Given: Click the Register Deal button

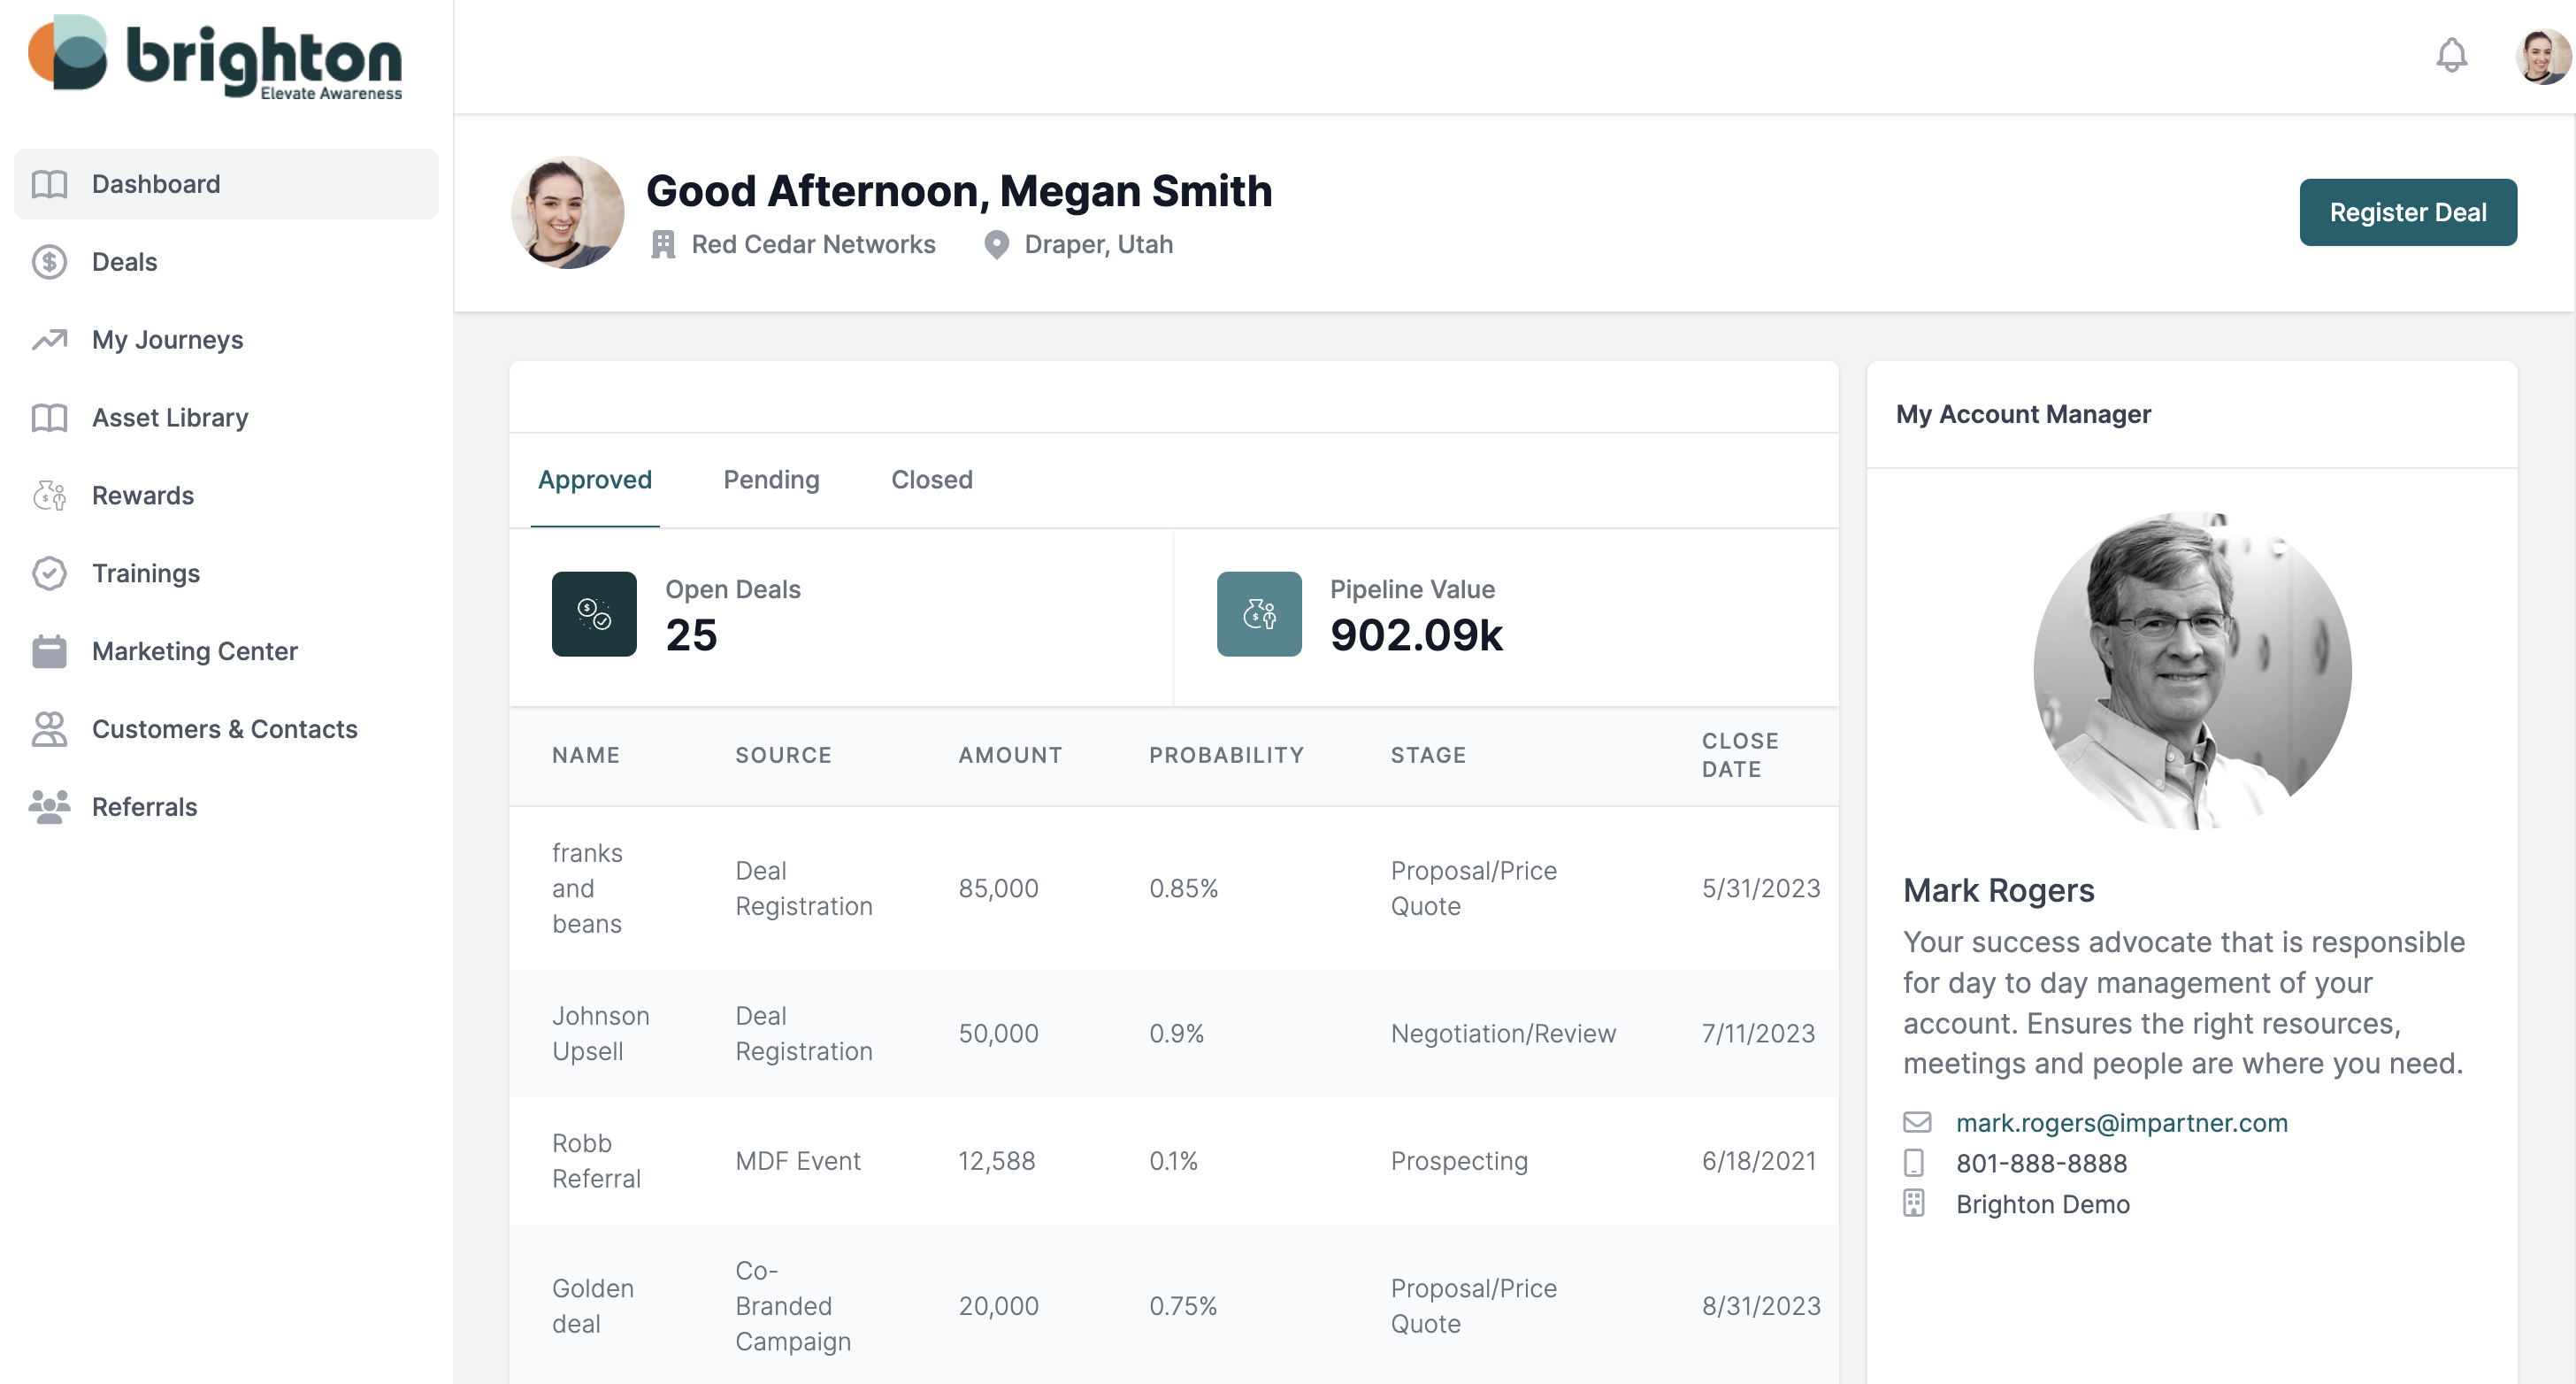Looking at the screenshot, I should coord(2408,212).
